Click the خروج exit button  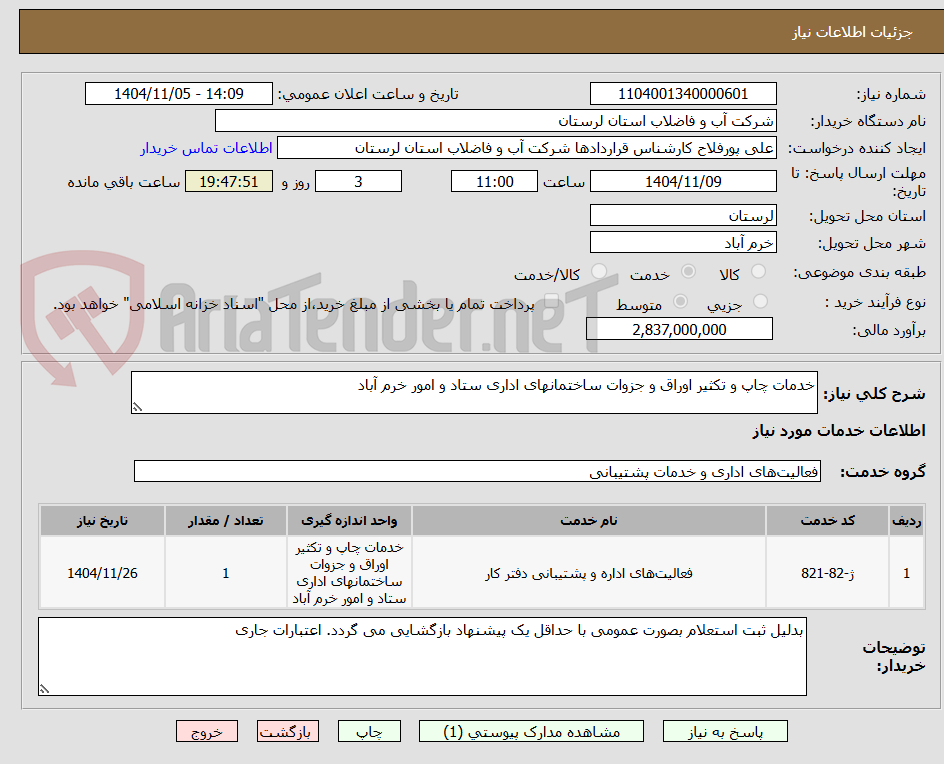point(207,731)
